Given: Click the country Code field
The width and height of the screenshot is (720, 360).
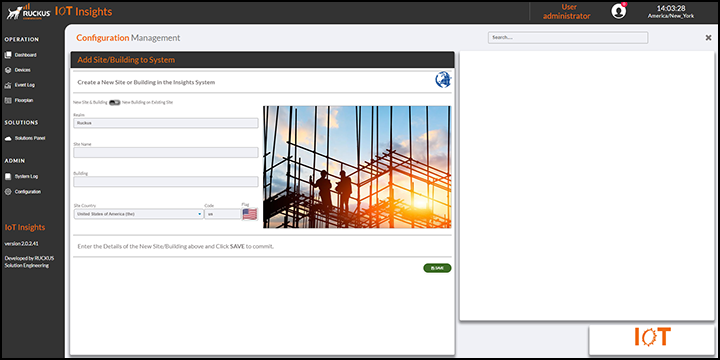Looking at the screenshot, I should (x=223, y=214).
